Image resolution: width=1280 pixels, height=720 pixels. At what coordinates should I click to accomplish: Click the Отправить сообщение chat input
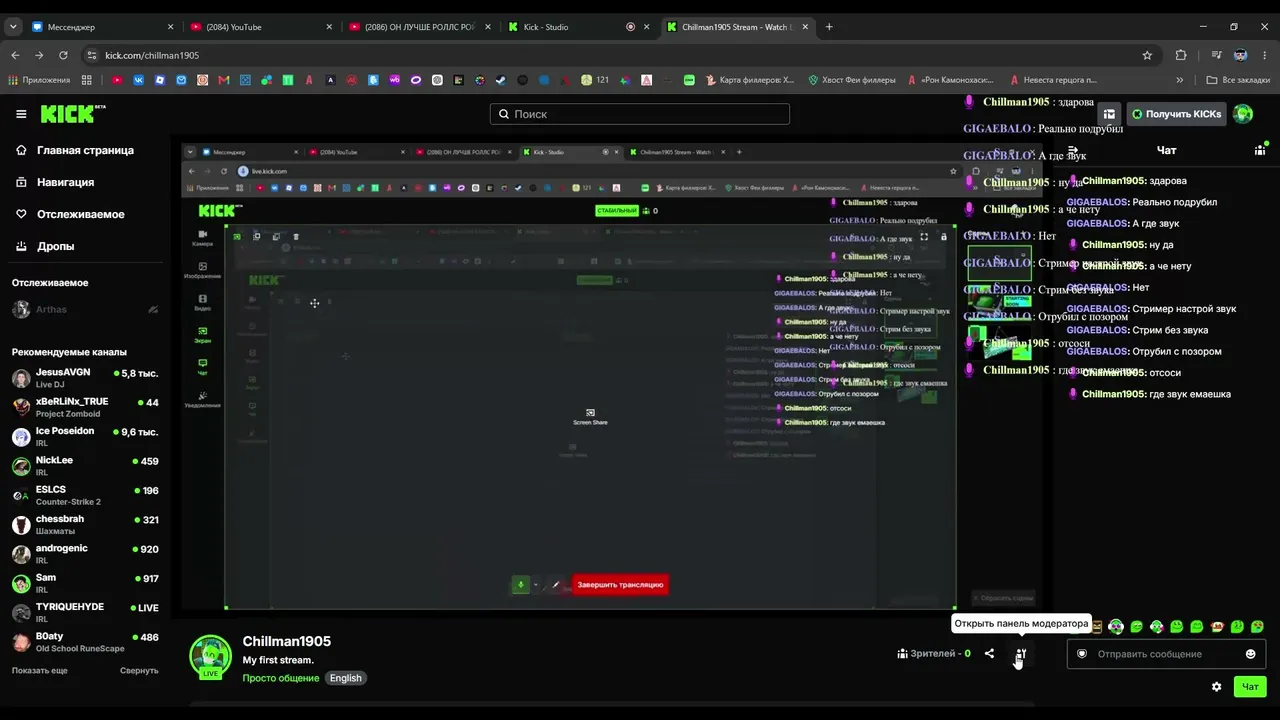1166,654
